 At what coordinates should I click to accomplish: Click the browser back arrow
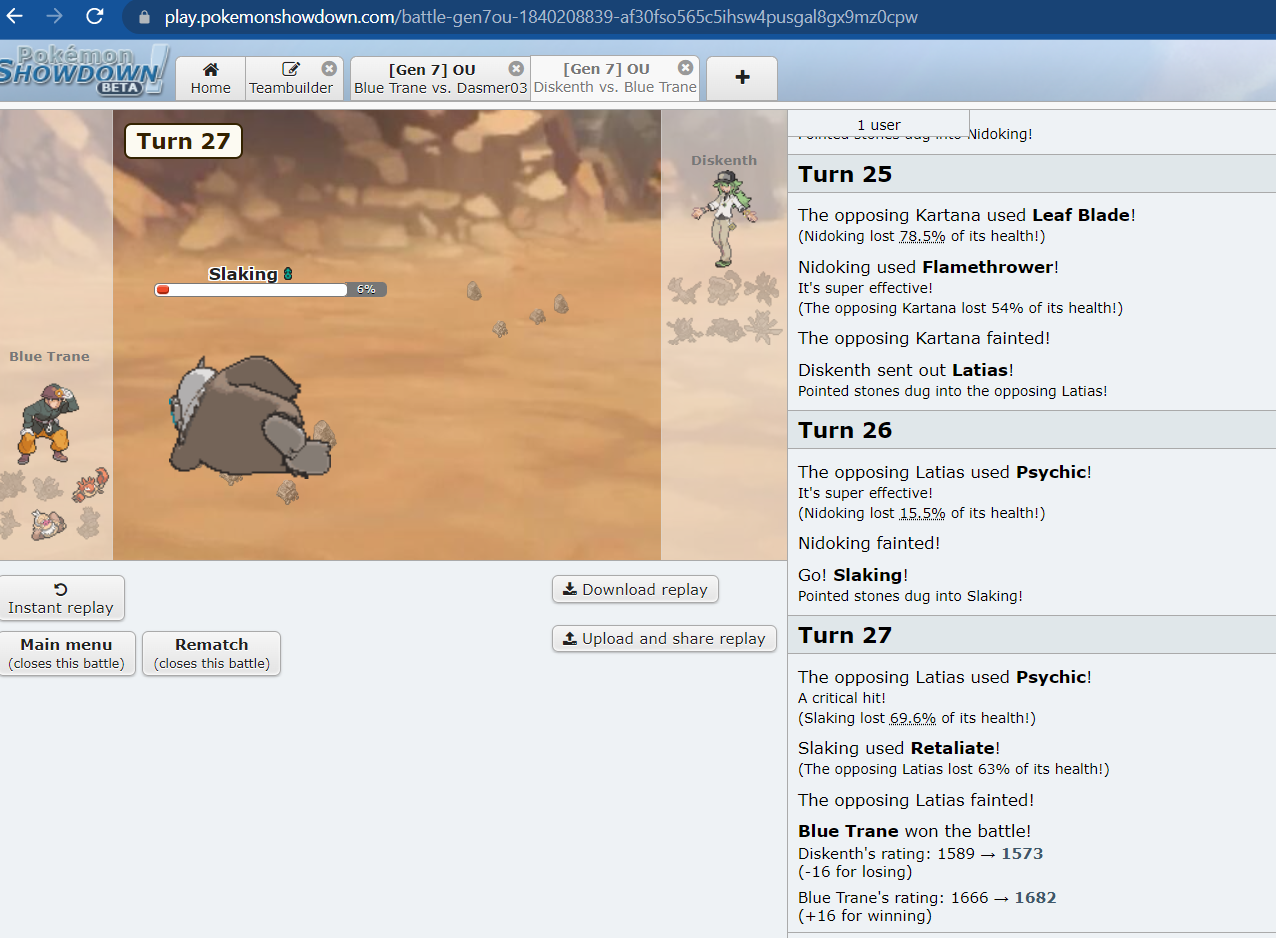point(16,16)
